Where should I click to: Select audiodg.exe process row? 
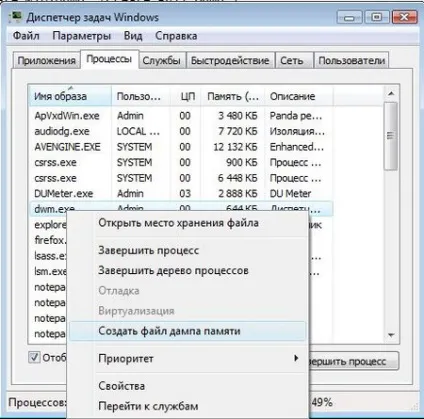180,131
